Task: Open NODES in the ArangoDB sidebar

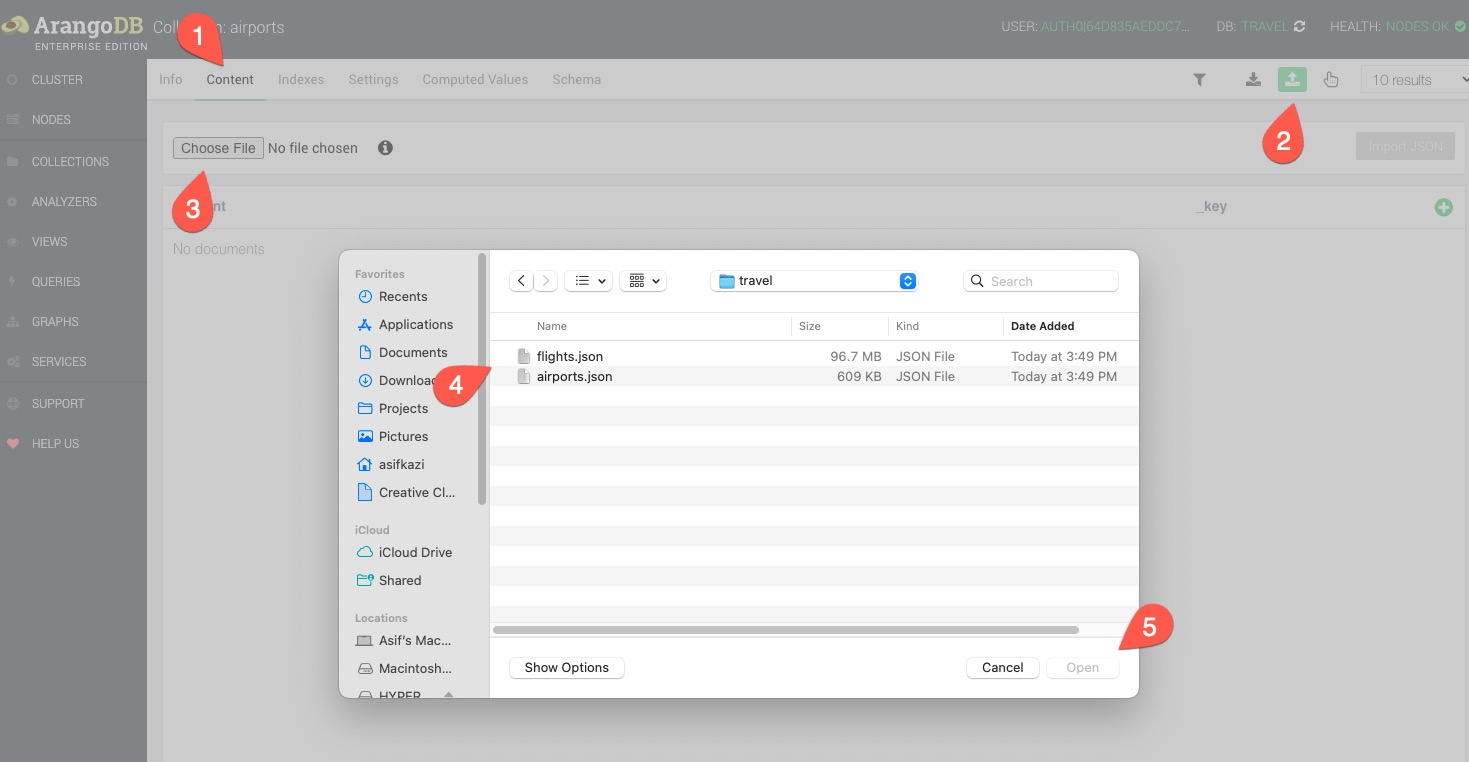Action: 51,119
